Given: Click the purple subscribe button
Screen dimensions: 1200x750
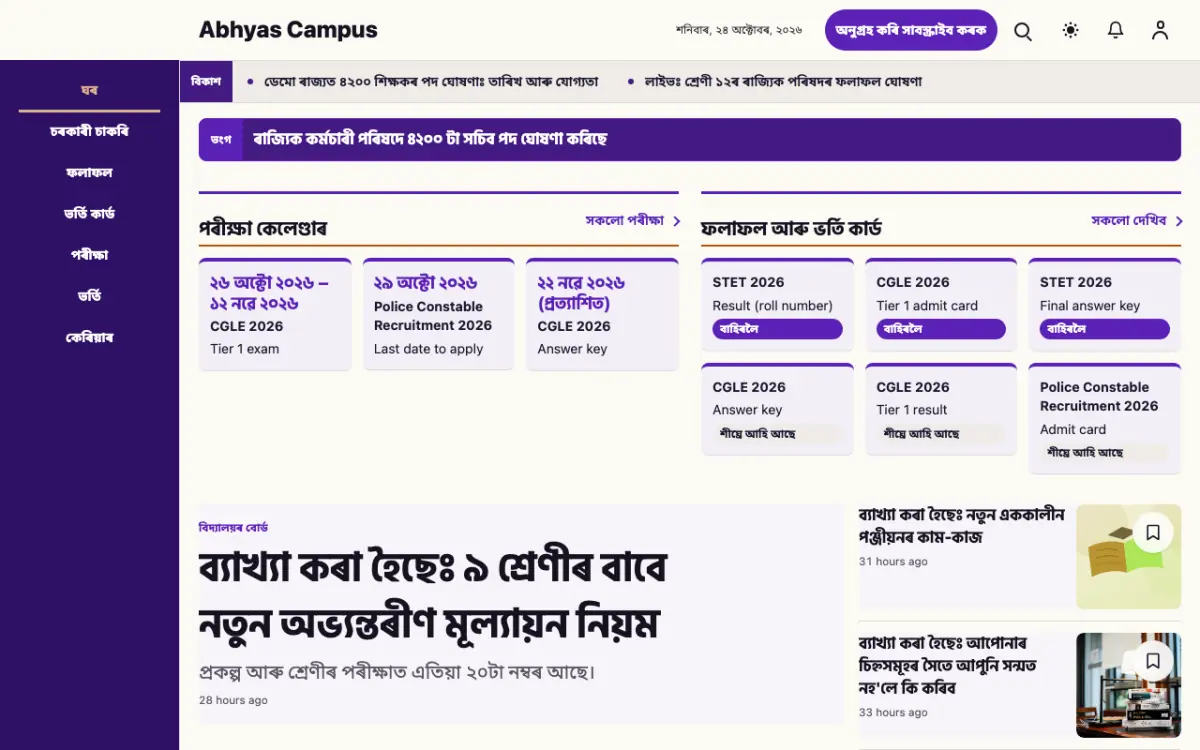Looking at the screenshot, I should coord(911,30).
